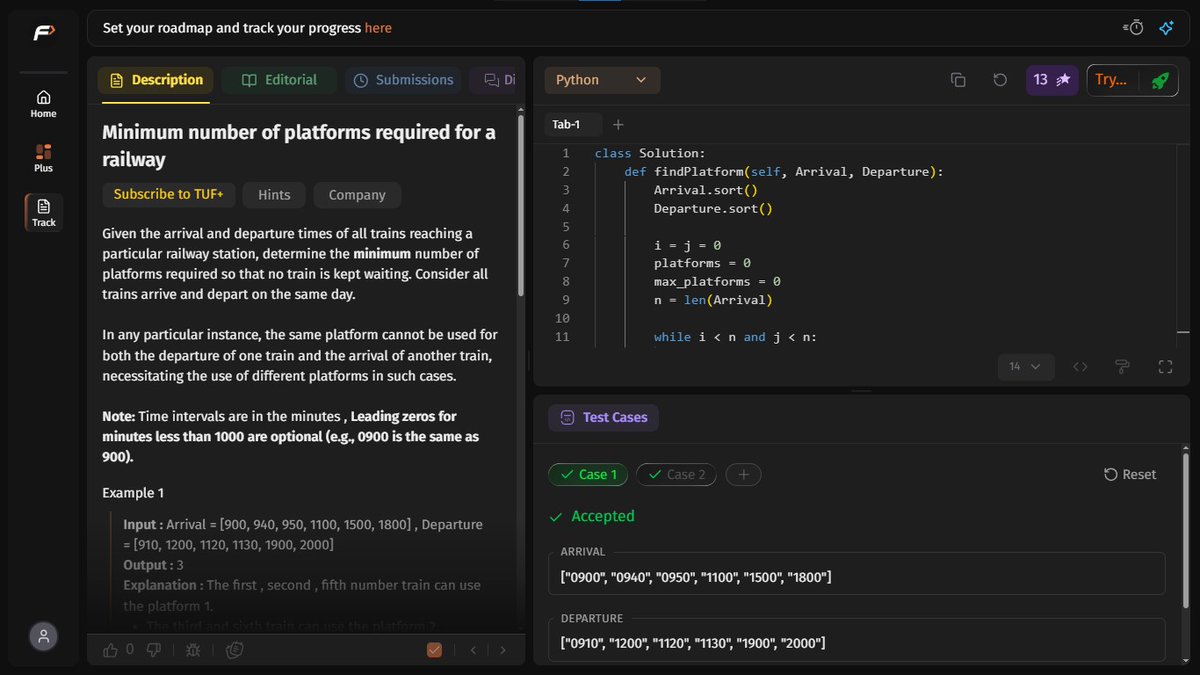Click the TUF logo in sidebar
This screenshot has height=675, width=1200.
pyautogui.click(x=43, y=33)
